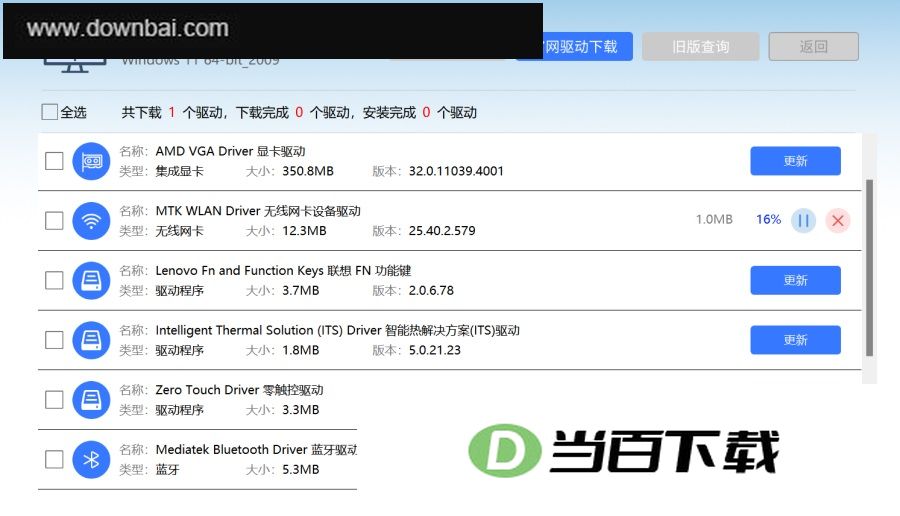Click the driver list vertical scrollbar

click(x=870, y=267)
